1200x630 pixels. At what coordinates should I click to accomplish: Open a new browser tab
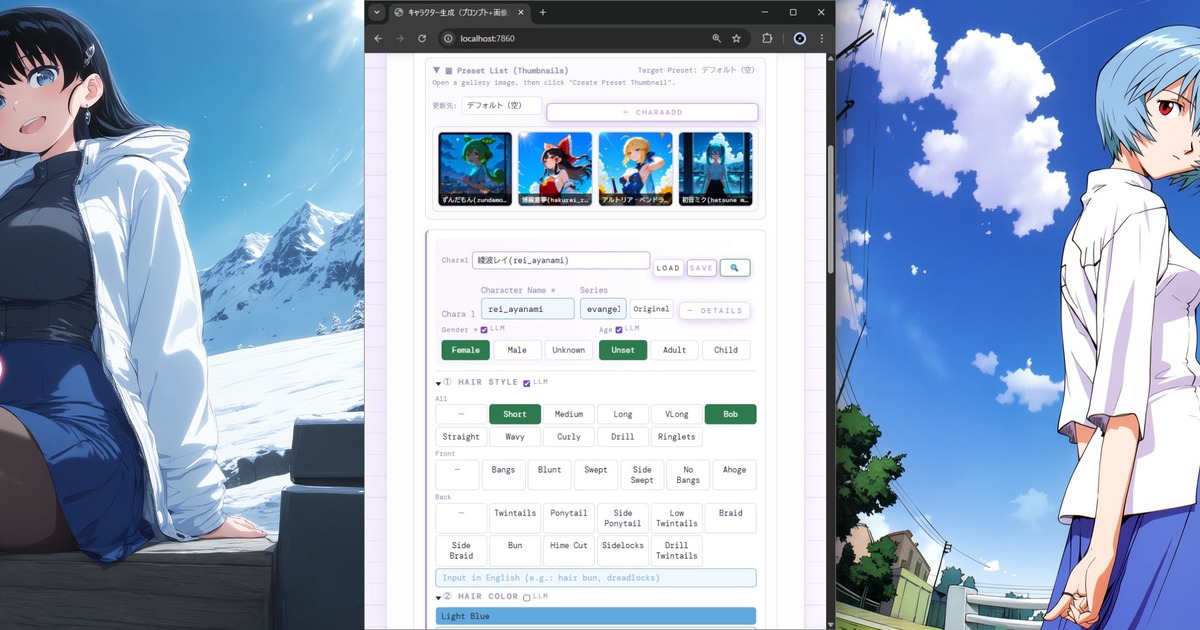pyautogui.click(x=543, y=12)
